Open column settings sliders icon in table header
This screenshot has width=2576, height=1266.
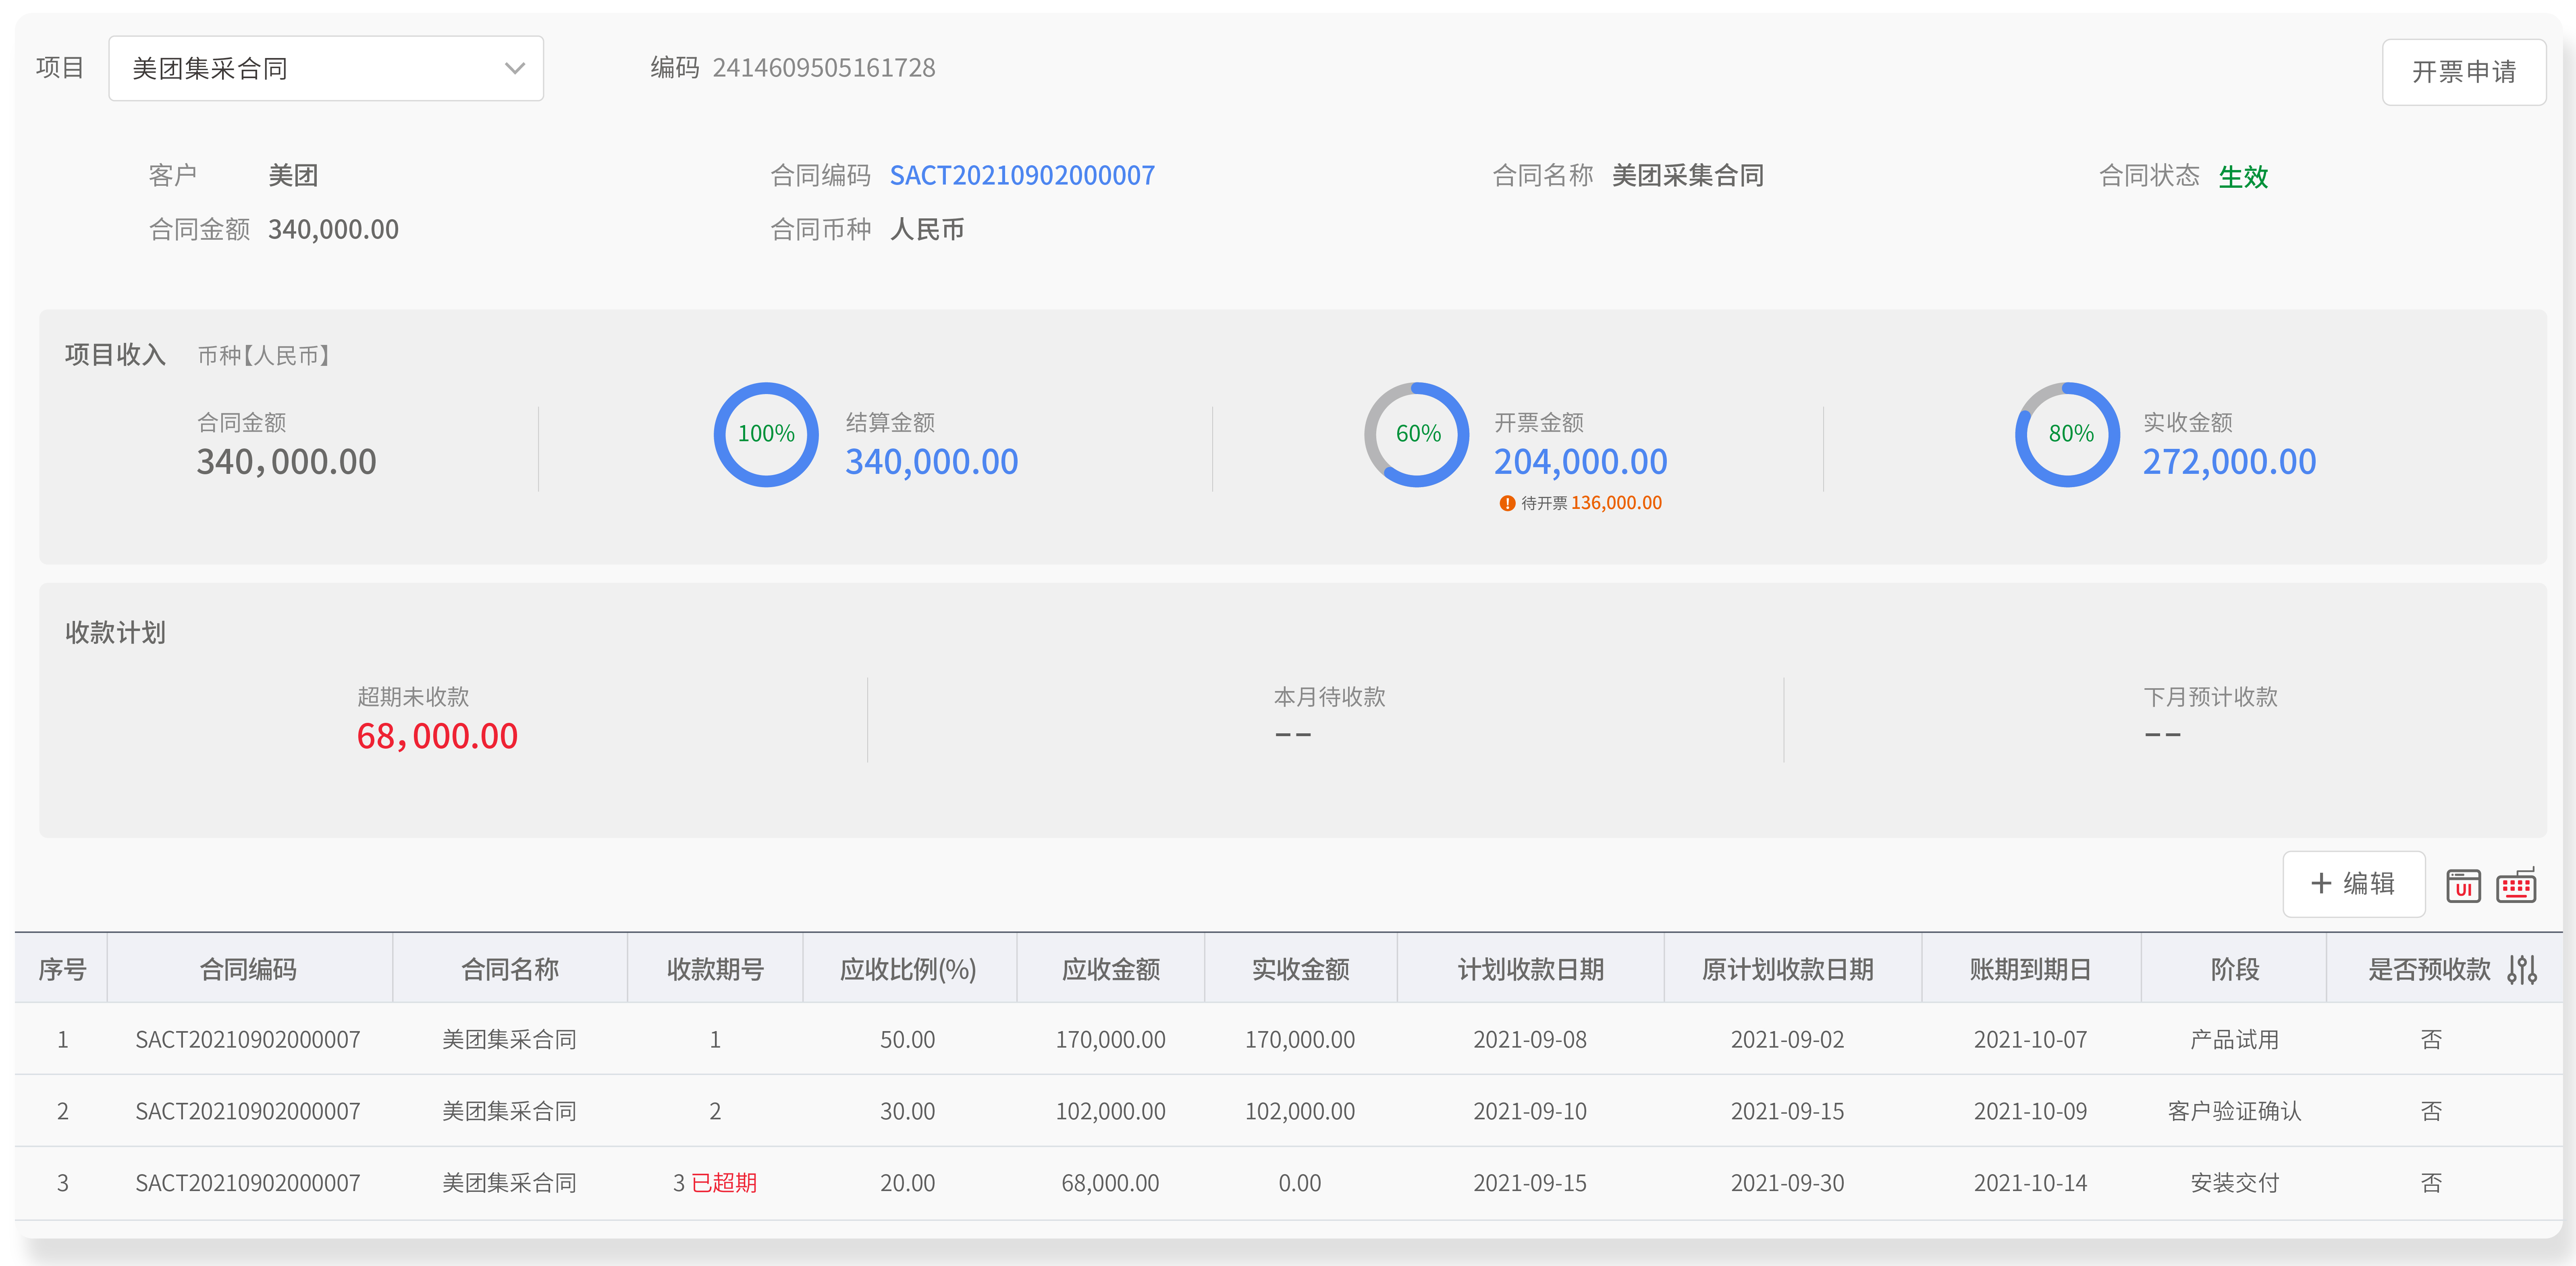(x=2522, y=969)
